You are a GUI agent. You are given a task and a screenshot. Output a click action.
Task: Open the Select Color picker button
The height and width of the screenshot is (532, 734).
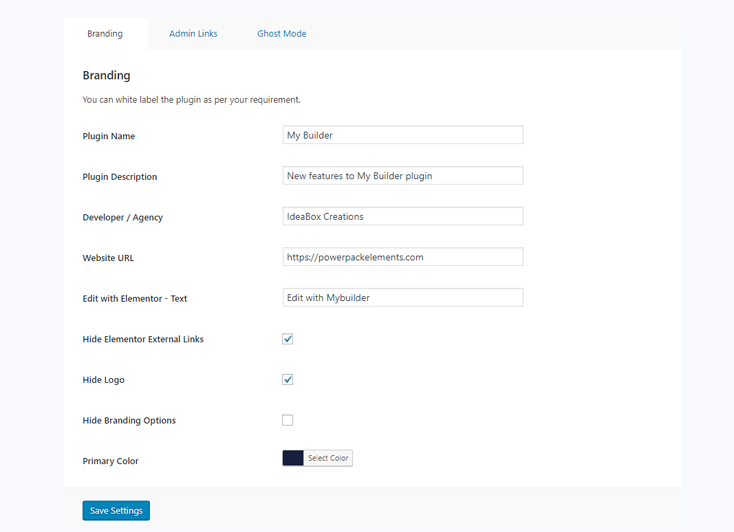[328, 458]
